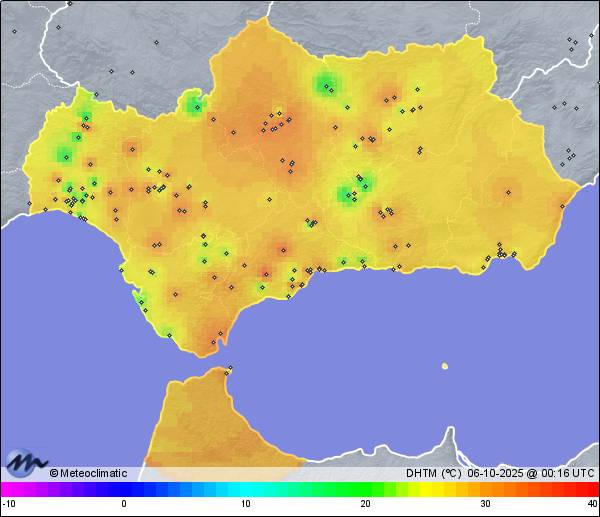This screenshot has height=517, width=600.
Task: Click the 40 label on the legend
Action: point(591,504)
